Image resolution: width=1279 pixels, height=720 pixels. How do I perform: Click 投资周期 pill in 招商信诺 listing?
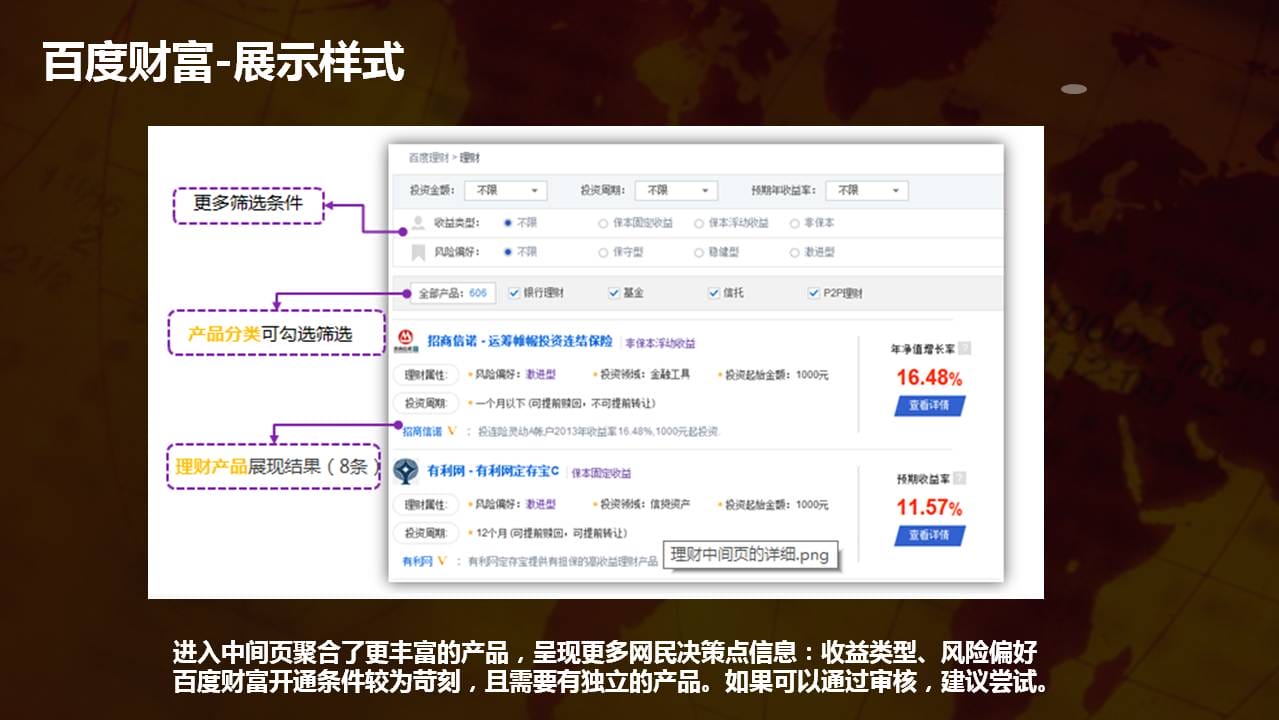(425, 403)
